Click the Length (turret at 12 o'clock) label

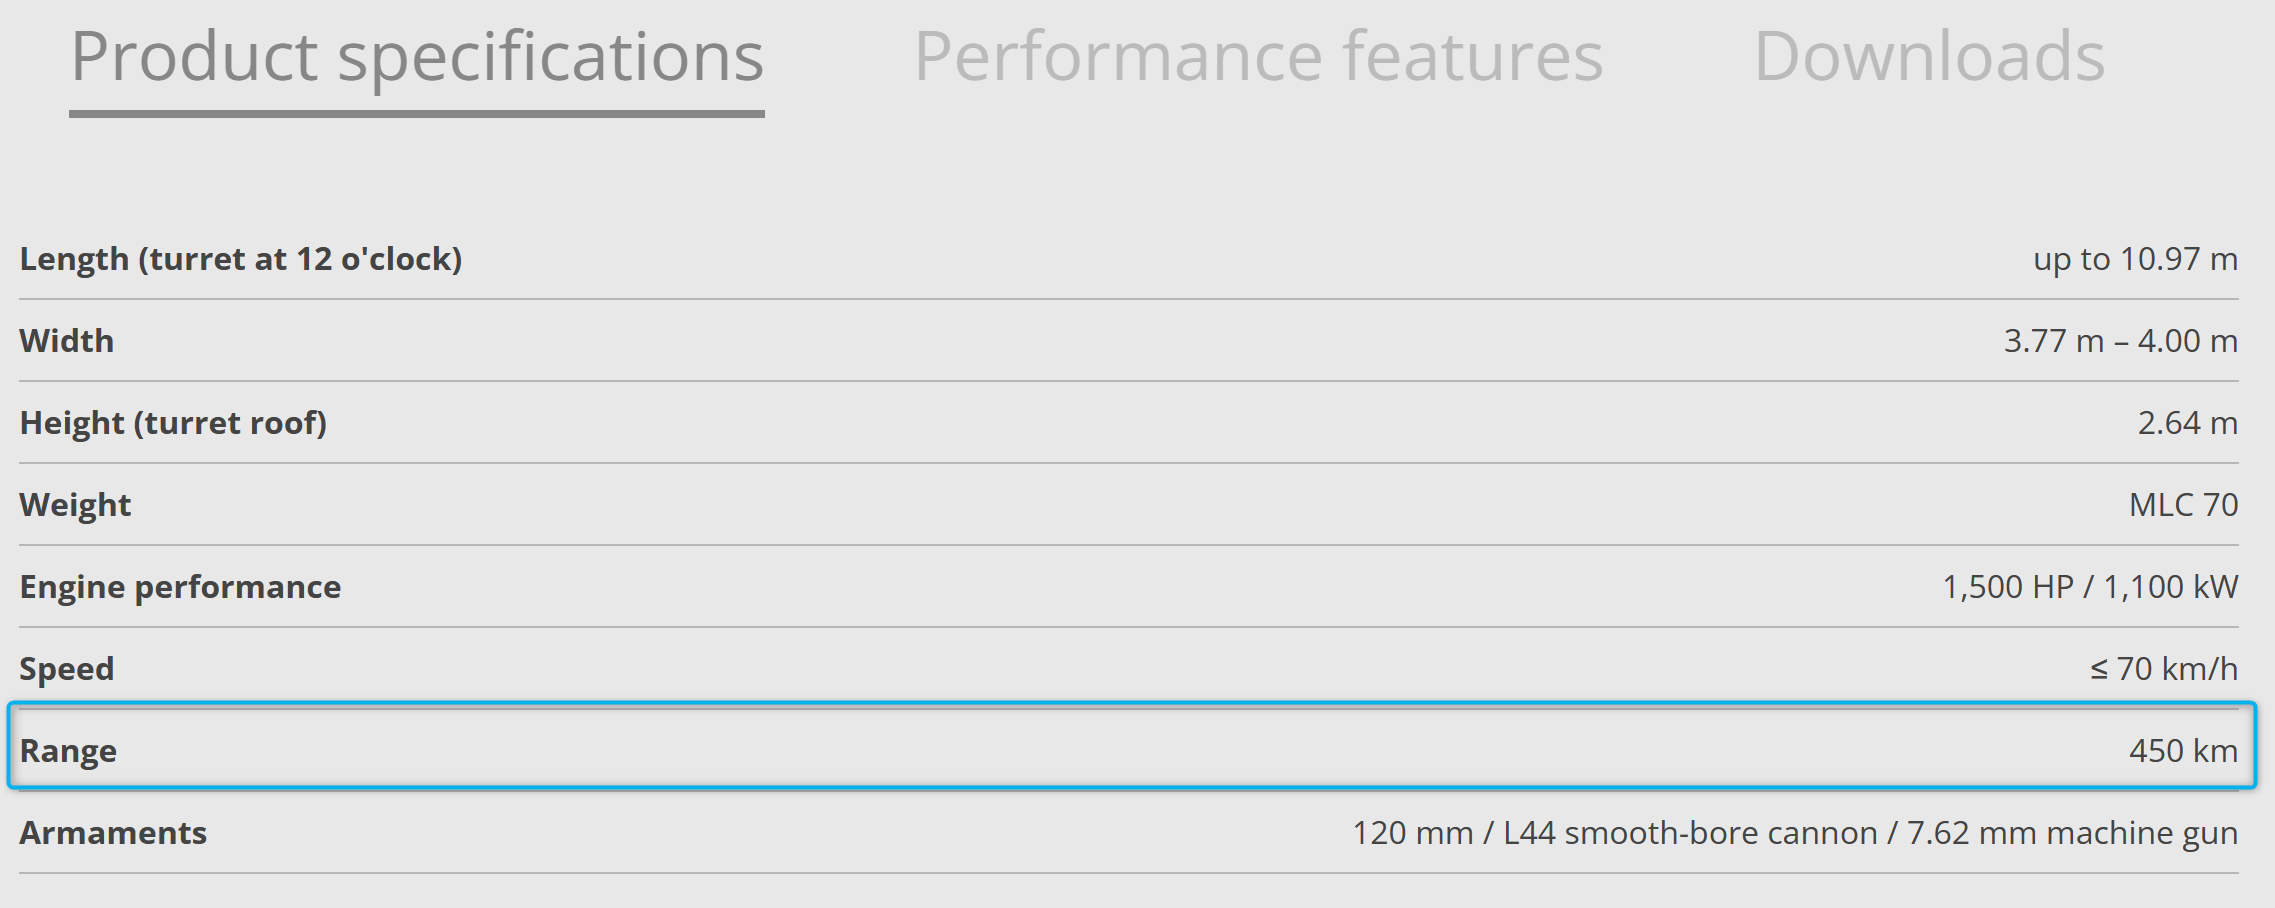[241, 259]
